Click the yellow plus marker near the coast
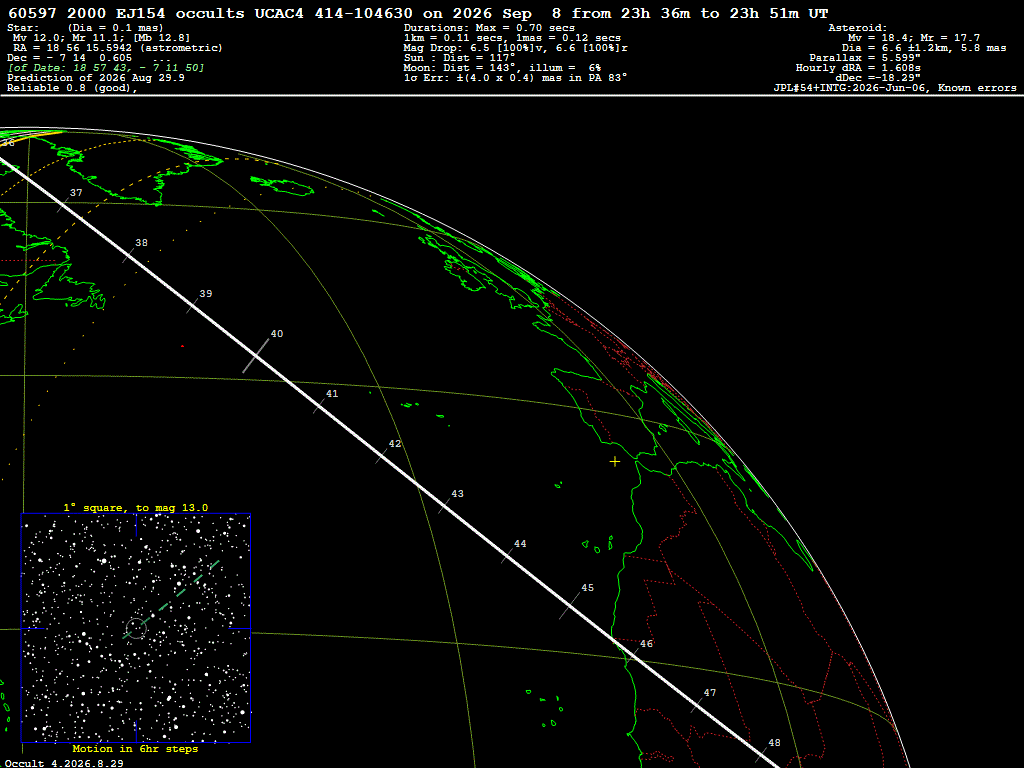 pyautogui.click(x=615, y=462)
